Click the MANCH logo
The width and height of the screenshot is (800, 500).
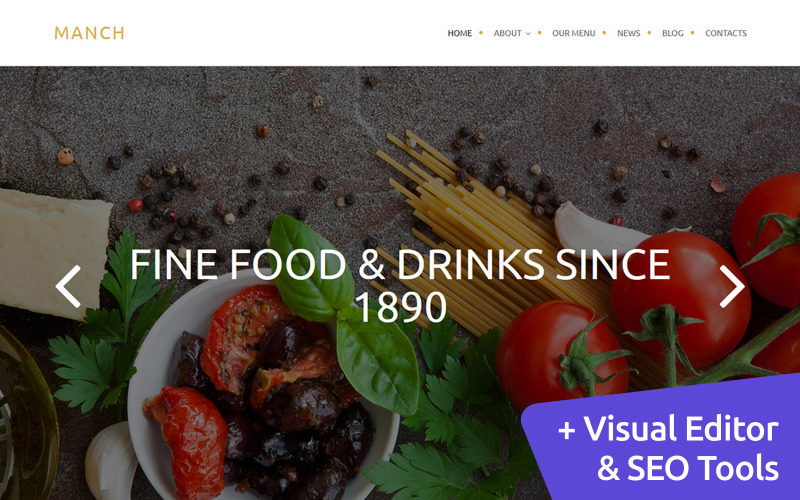(x=89, y=33)
